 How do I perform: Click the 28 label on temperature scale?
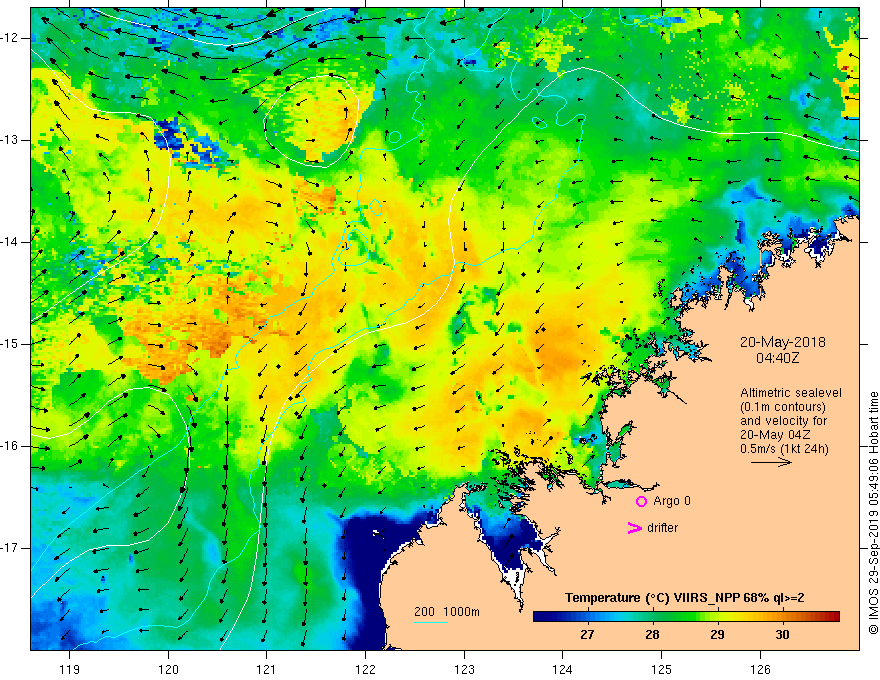[x=652, y=635]
